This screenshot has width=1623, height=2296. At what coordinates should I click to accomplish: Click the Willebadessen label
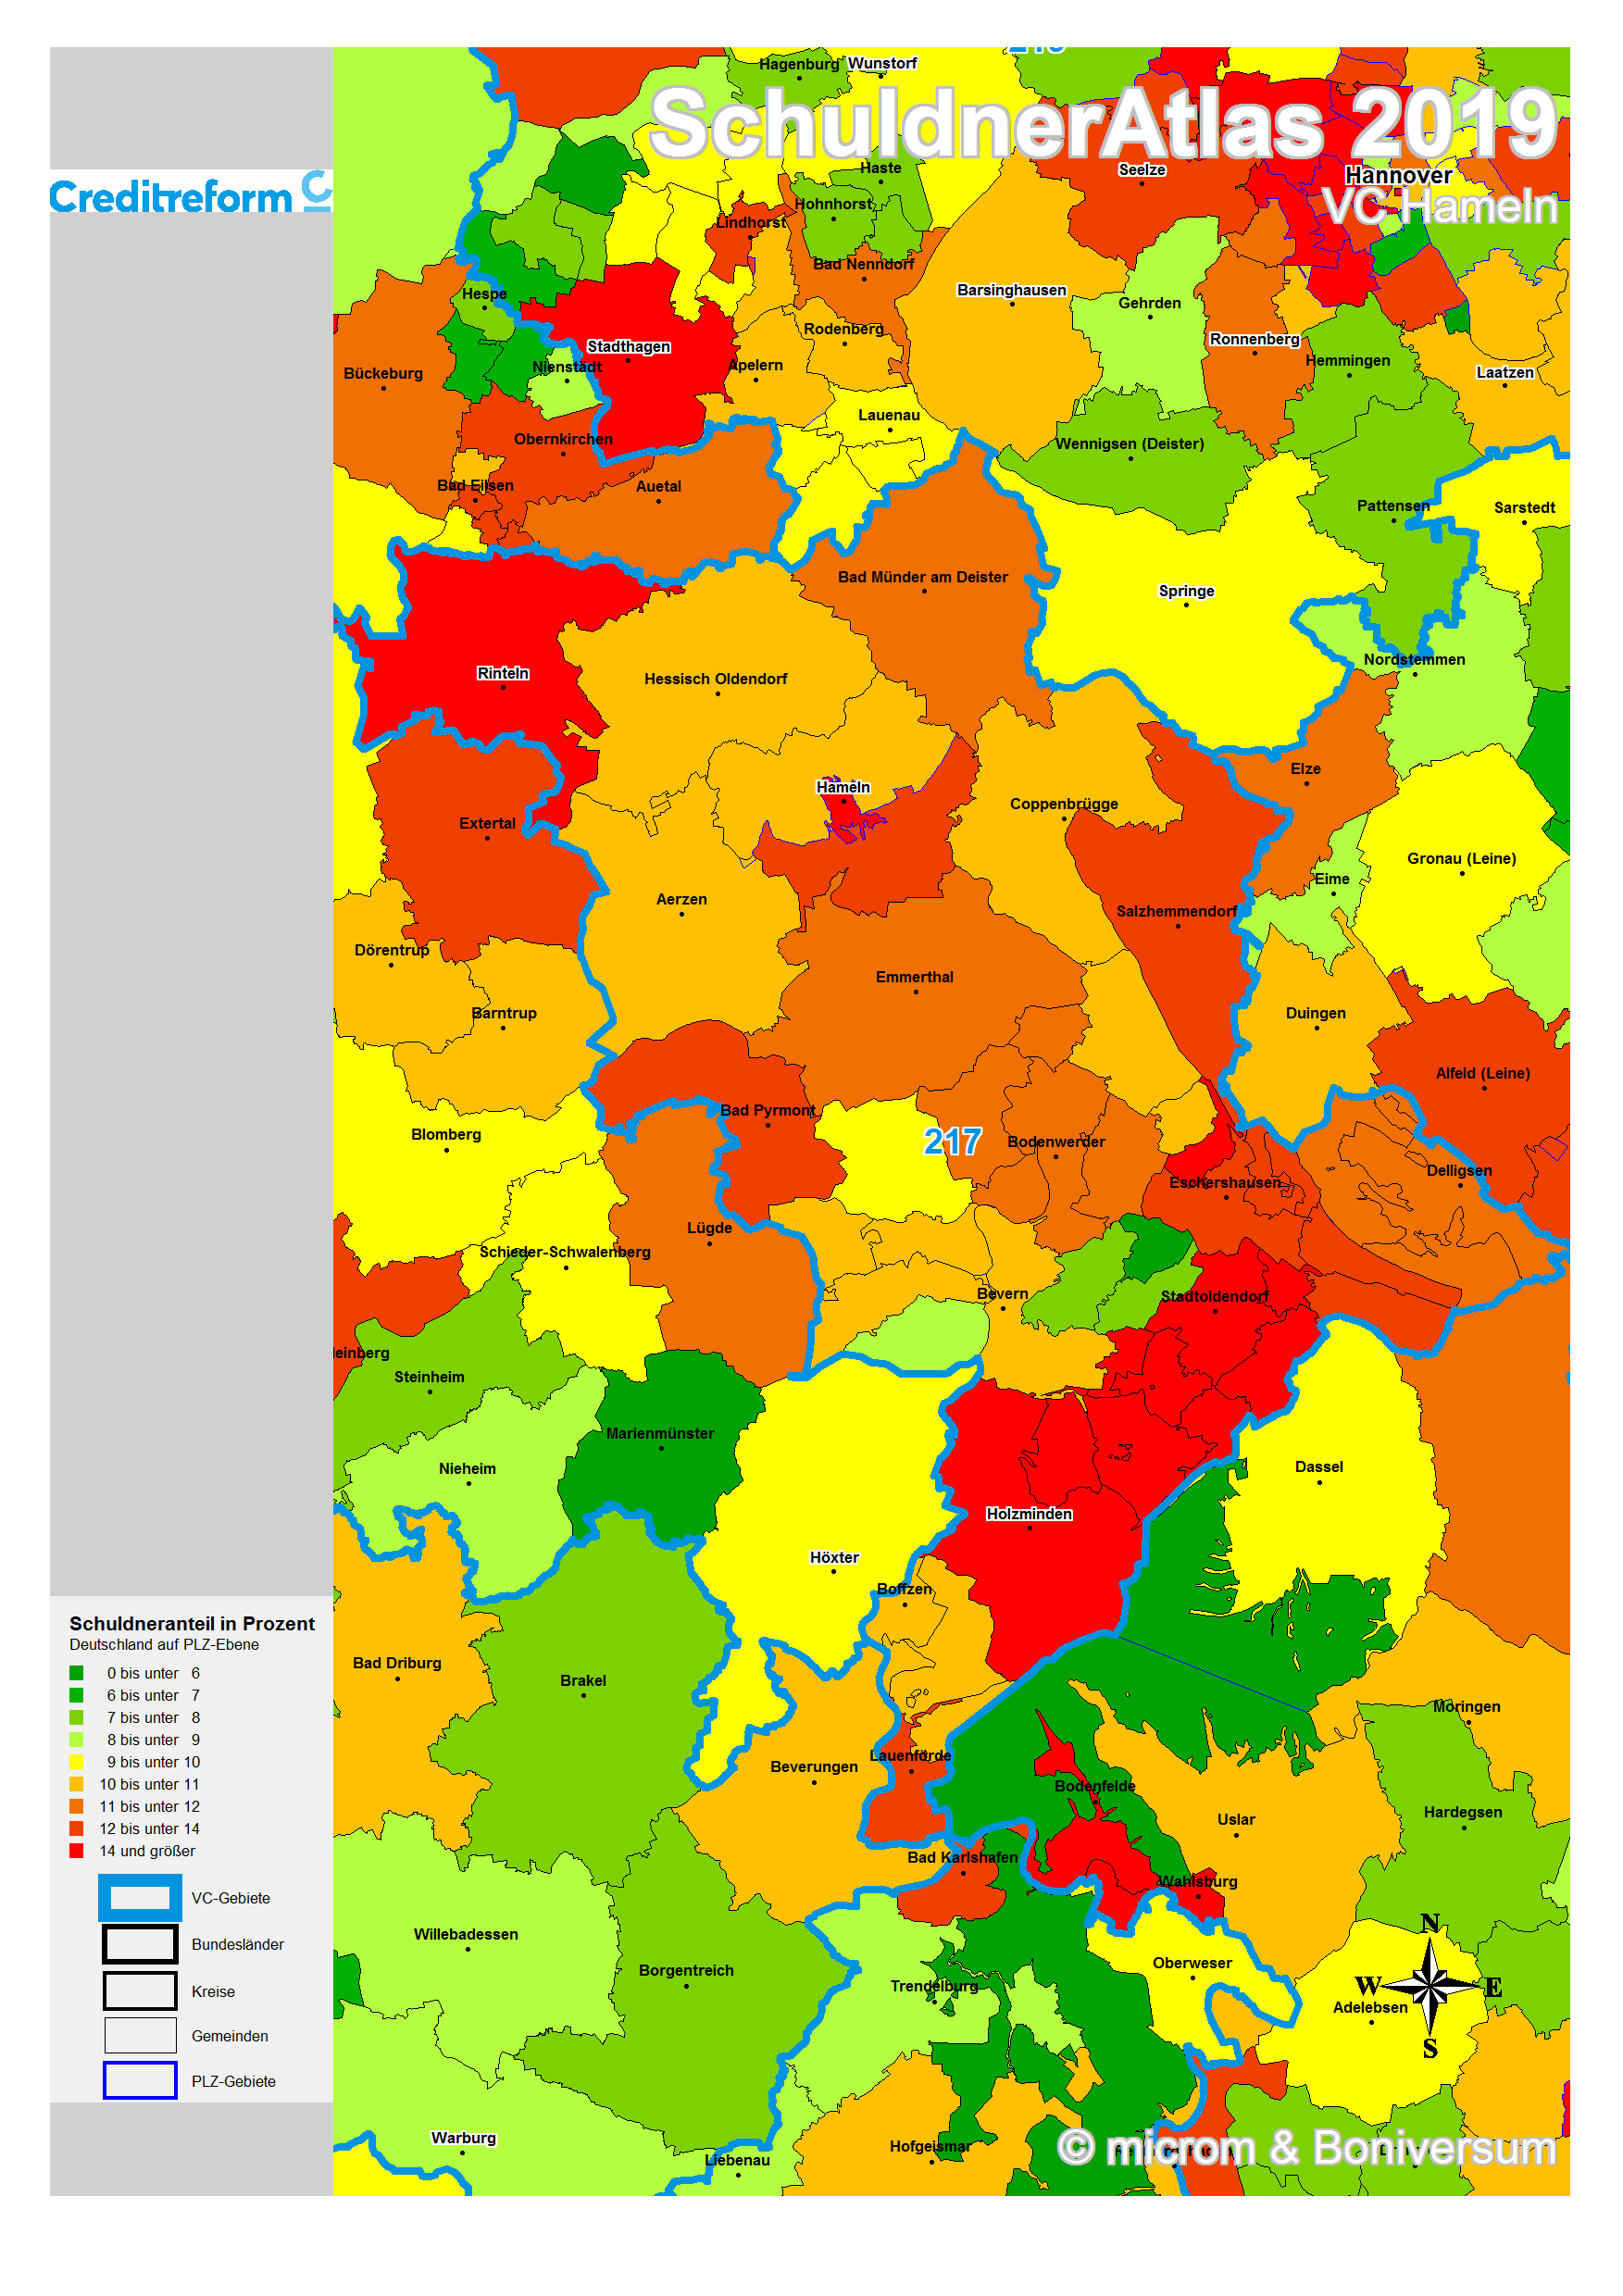click(x=466, y=1933)
